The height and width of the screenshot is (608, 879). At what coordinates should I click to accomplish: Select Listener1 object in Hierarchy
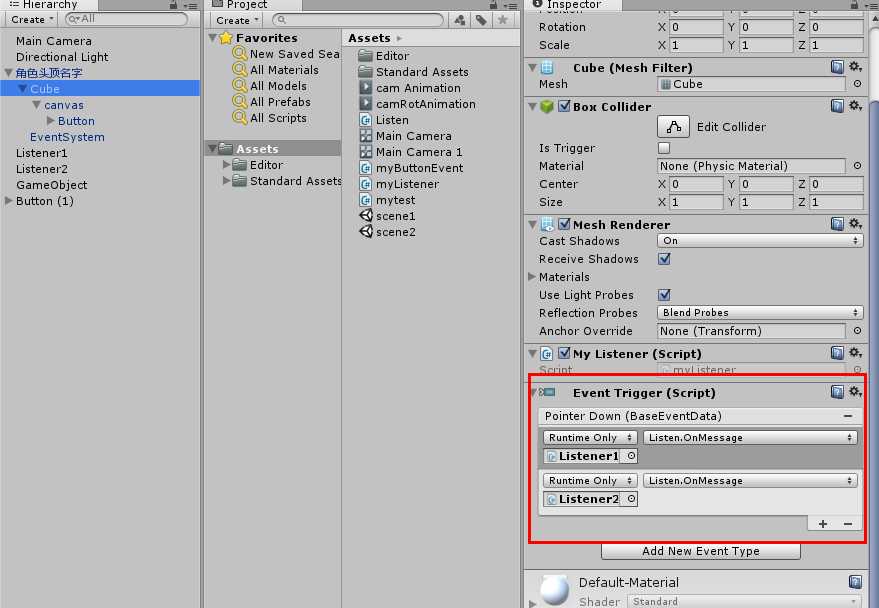pyautogui.click(x=41, y=152)
